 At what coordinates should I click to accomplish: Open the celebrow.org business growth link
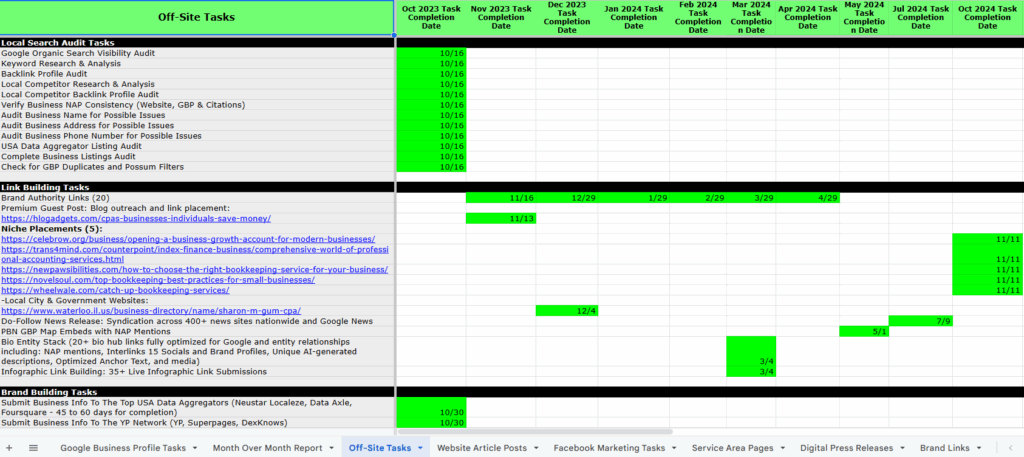(x=188, y=239)
